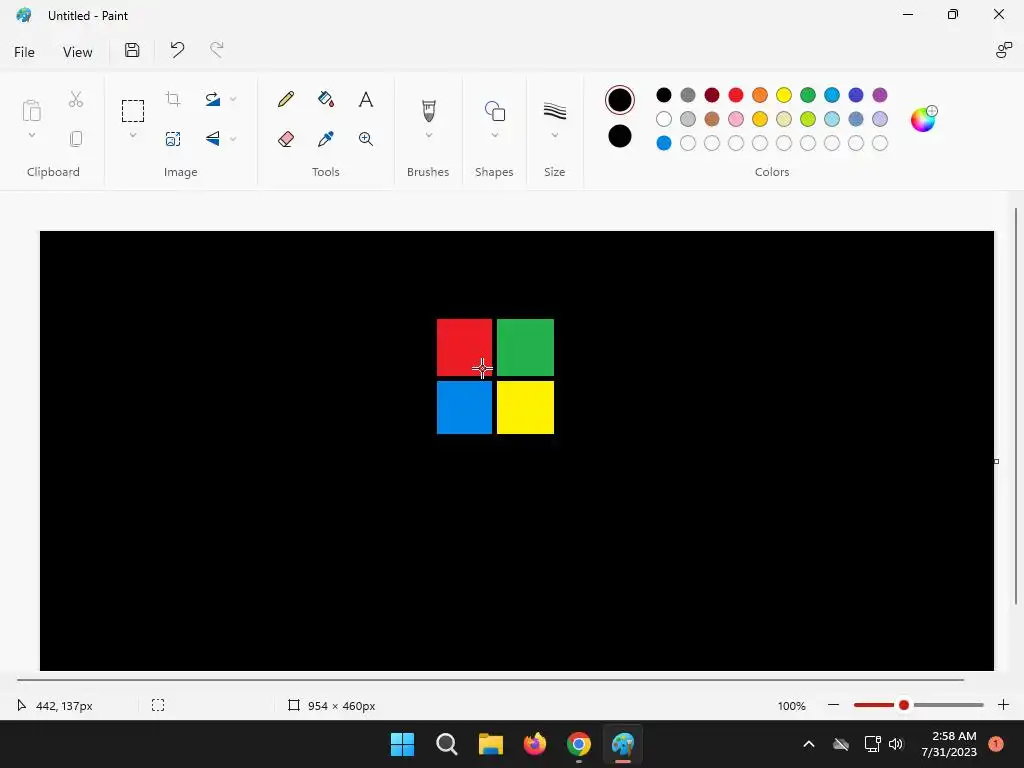
Task: Select the Eraser tool
Action: pyautogui.click(x=285, y=138)
